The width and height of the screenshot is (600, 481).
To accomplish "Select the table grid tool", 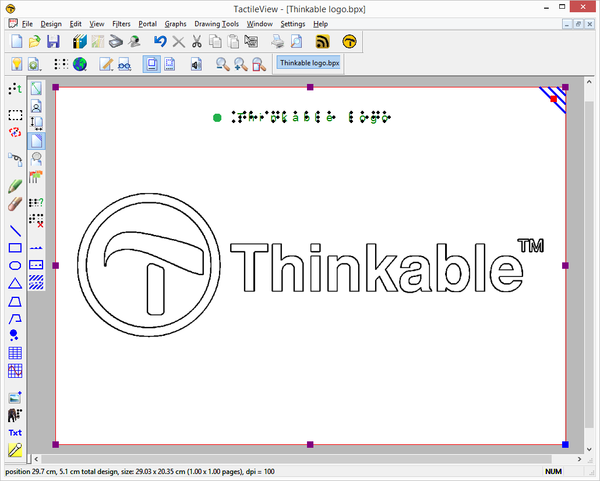I will (15, 353).
